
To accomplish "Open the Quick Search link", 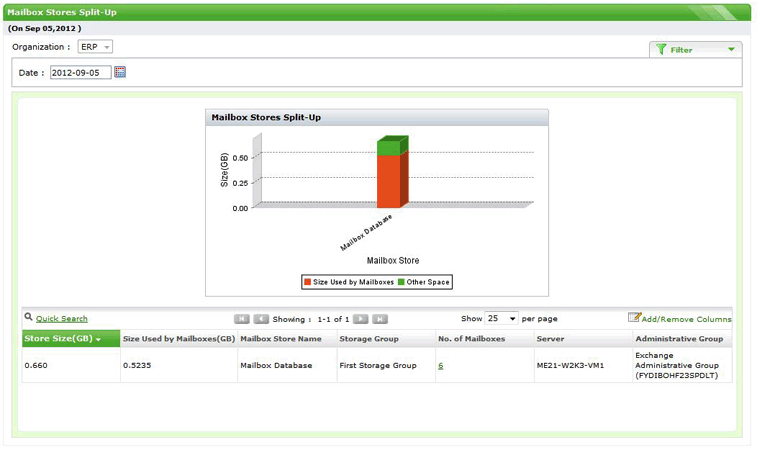I will coord(62,319).
